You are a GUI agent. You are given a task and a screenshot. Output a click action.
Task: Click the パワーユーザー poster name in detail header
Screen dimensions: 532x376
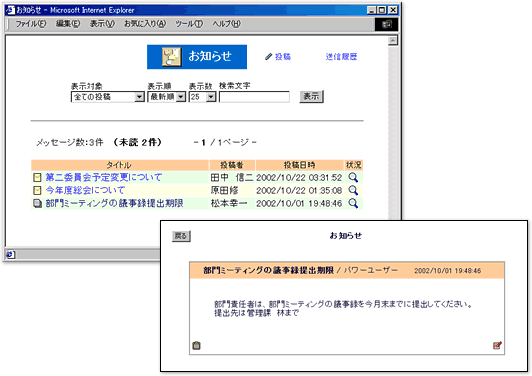point(370,270)
